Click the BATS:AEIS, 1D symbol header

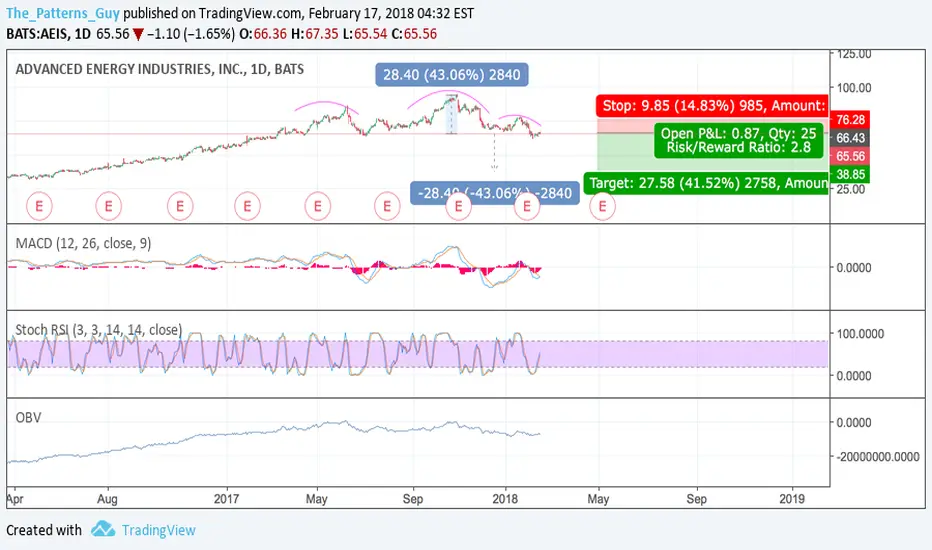49,34
